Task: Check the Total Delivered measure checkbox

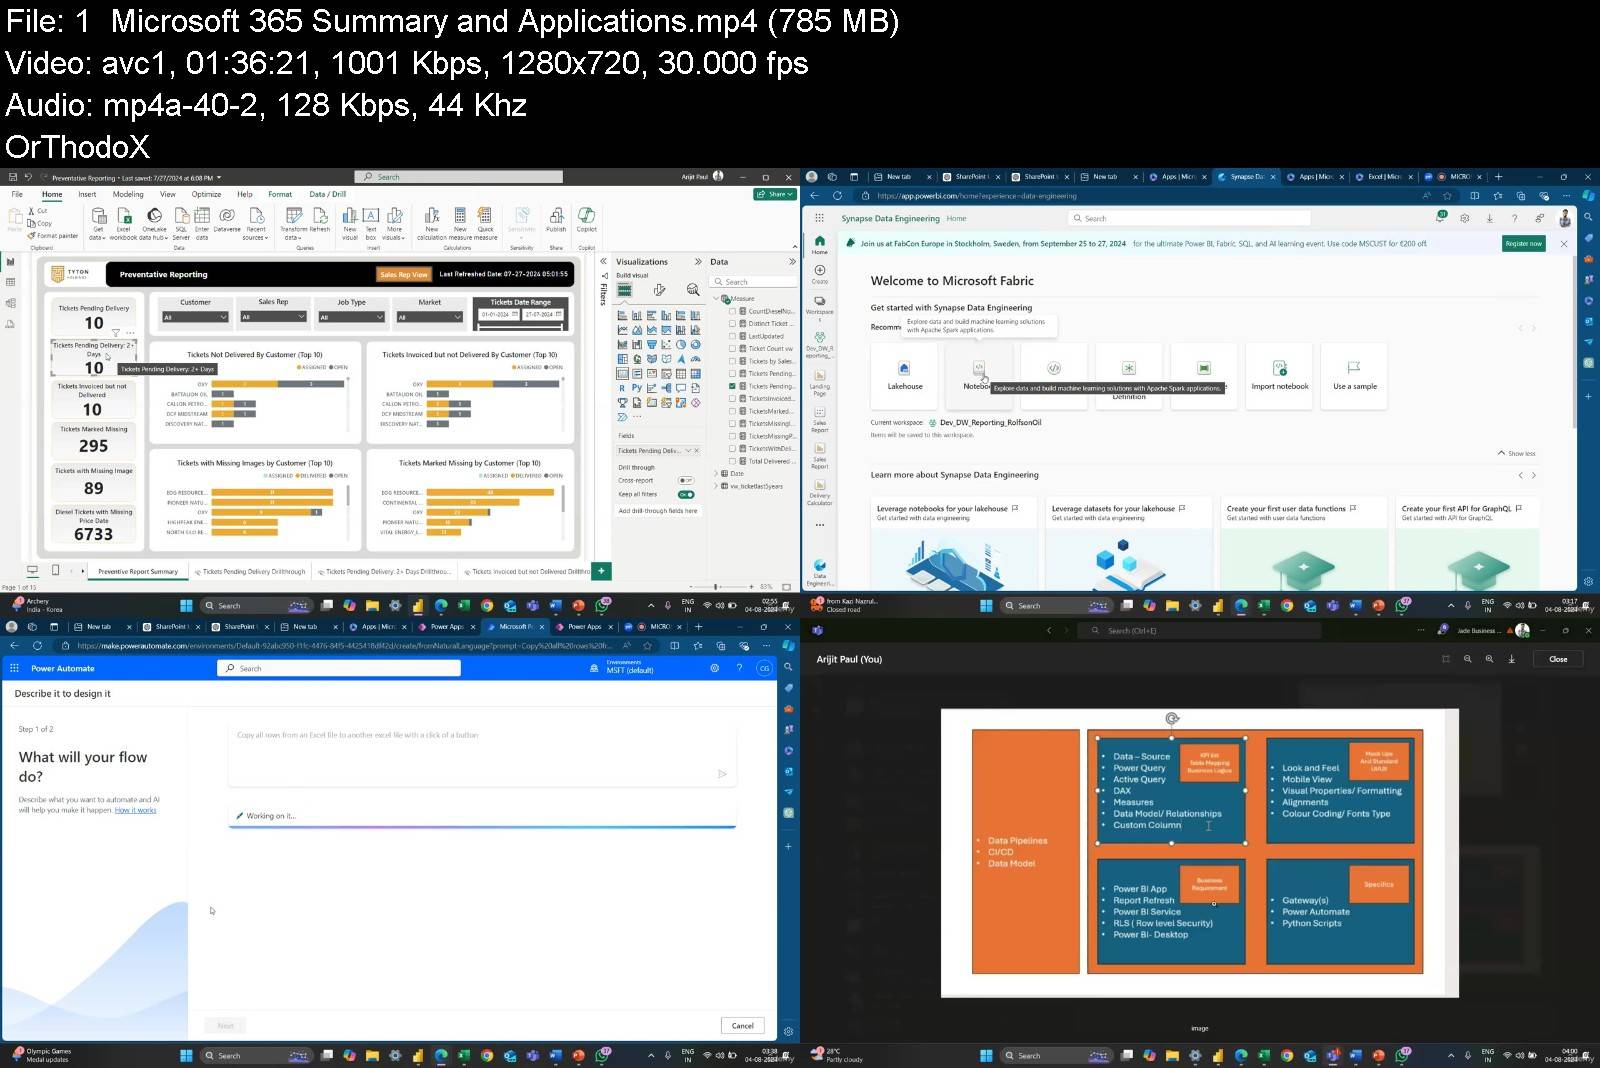Action: pyautogui.click(x=732, y=461)
